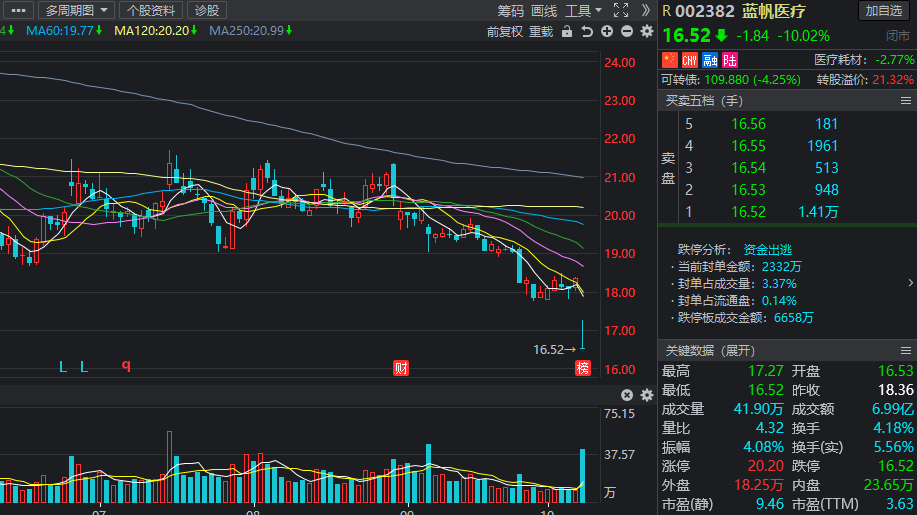Click the first cyan L marker
The width and height of the screenshot is (917, 515).
[63, 367]
